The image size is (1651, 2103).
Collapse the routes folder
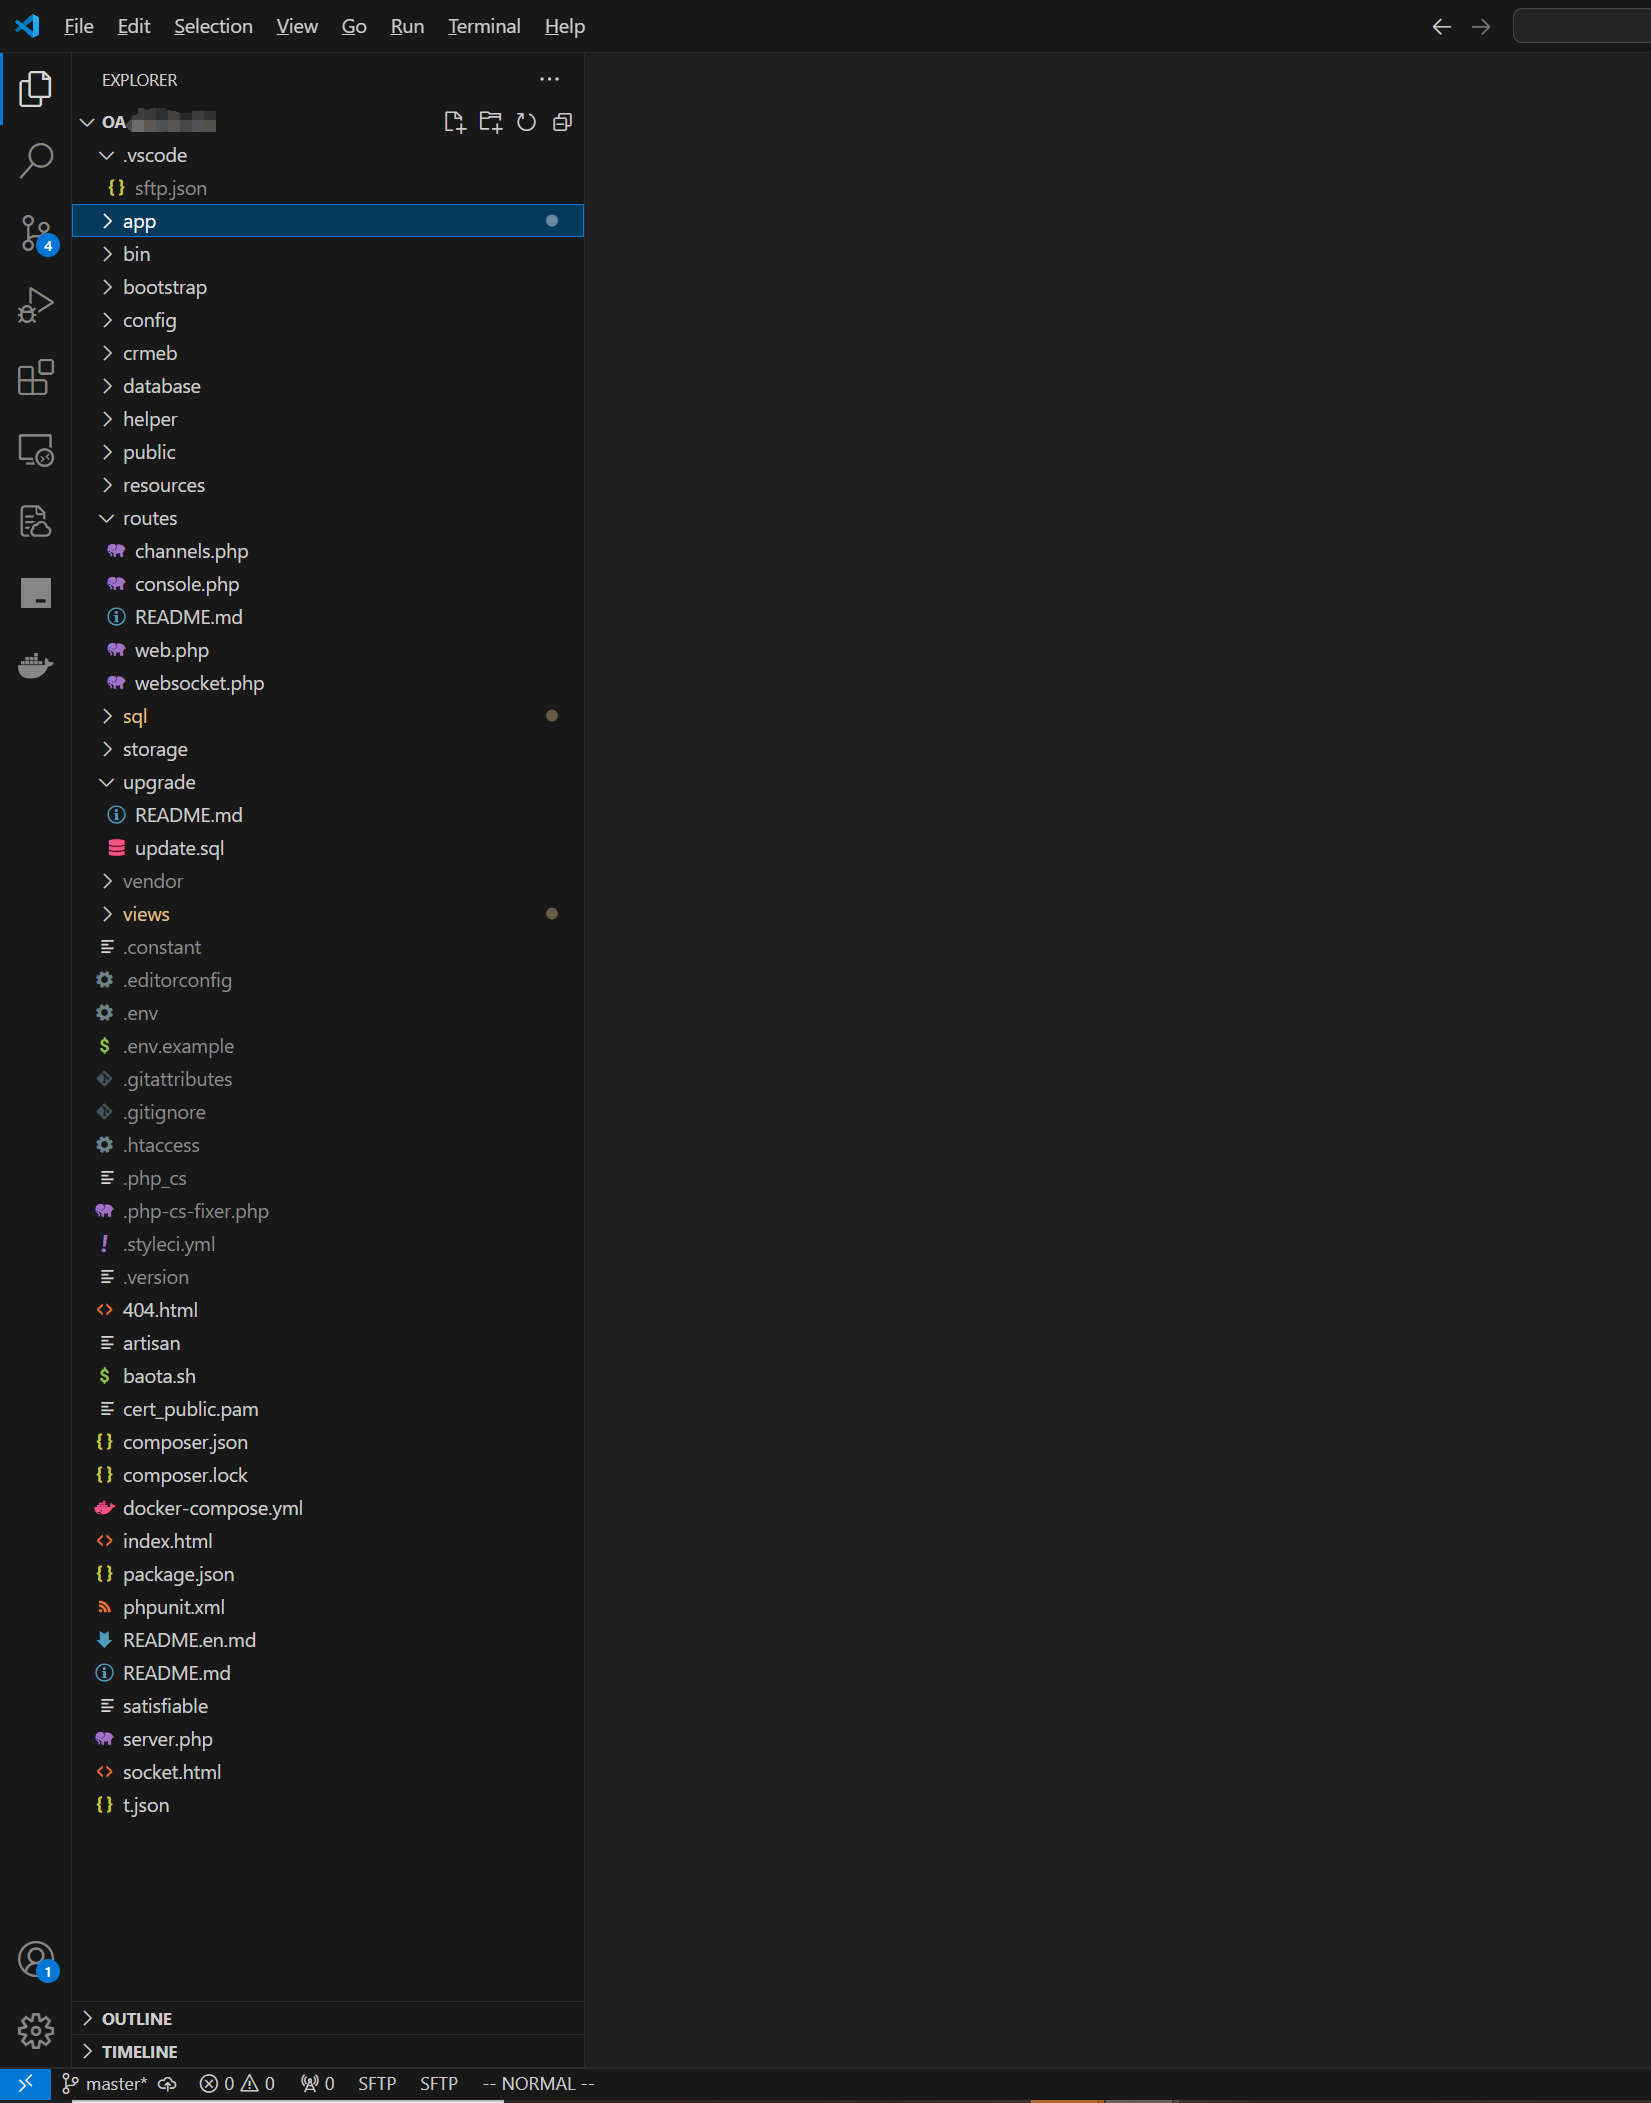[328, 518]
